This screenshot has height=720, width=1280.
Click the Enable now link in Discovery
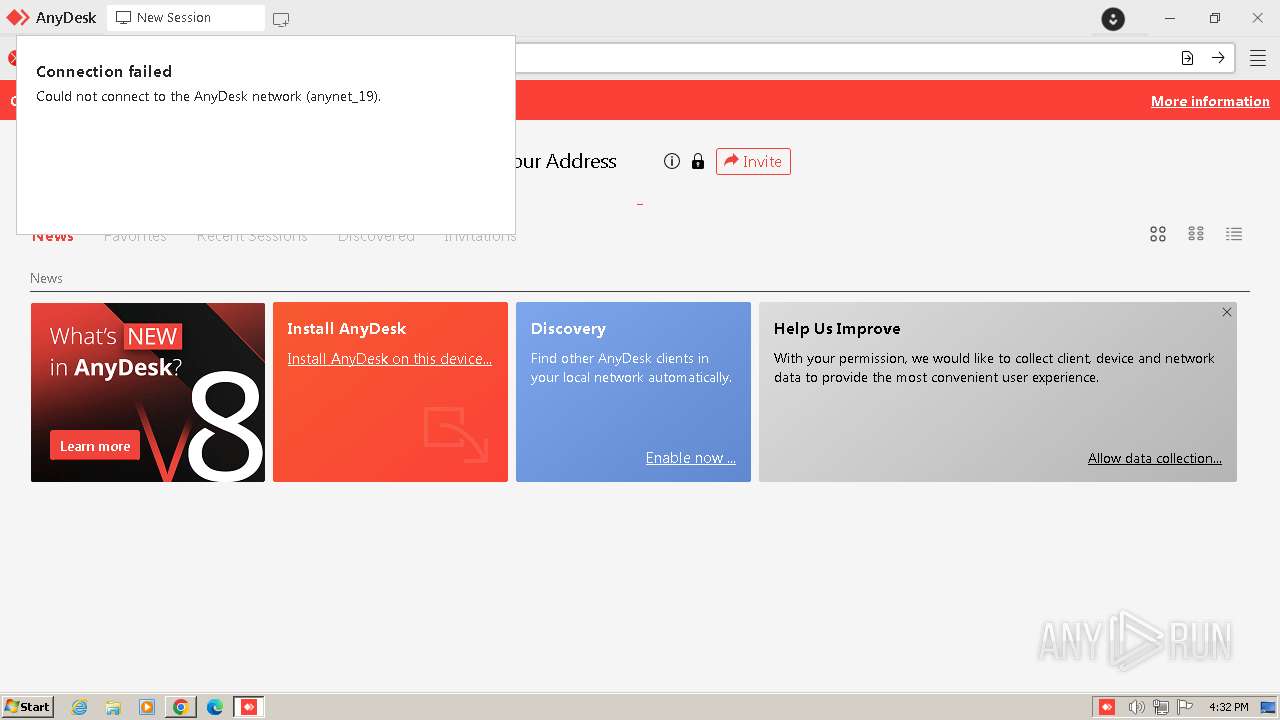point(690,458)
